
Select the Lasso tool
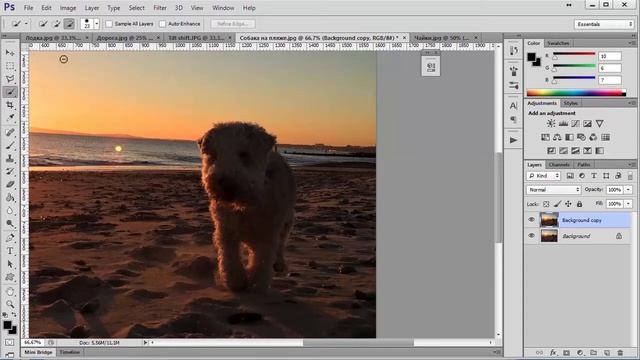pyautogui.click(x=10, y=79)
